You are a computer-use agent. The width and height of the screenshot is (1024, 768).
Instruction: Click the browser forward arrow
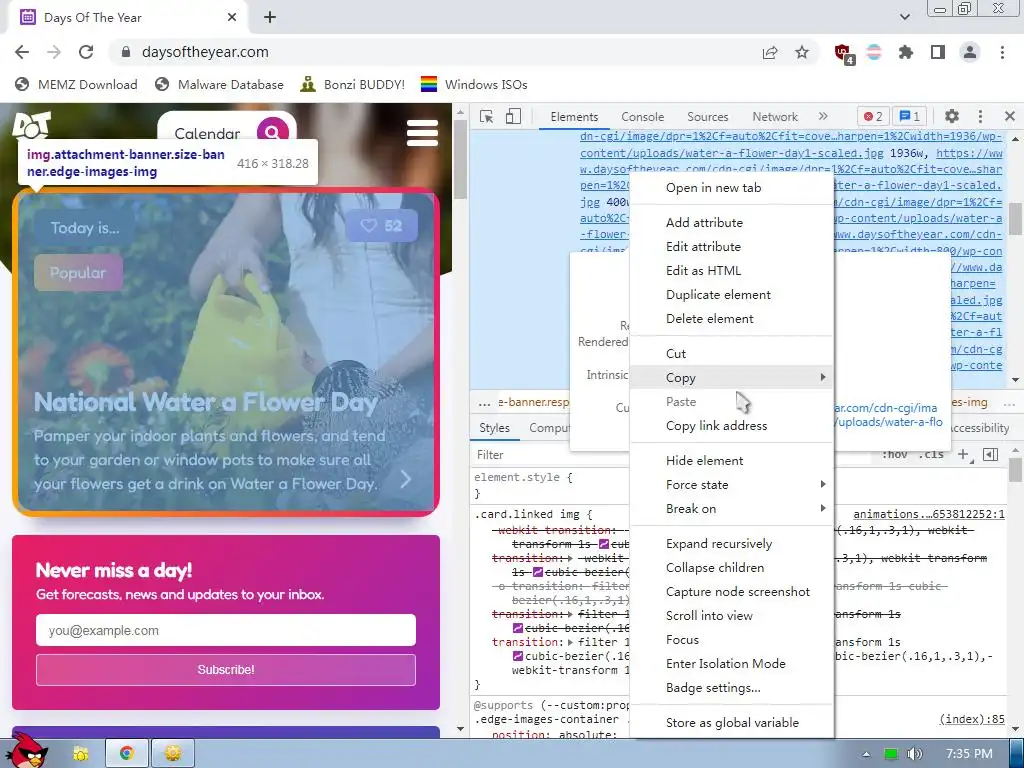(x=54, y=52)
